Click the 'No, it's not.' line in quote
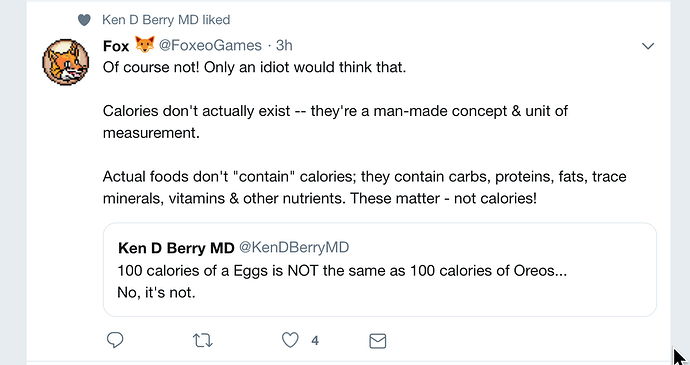The width and height of the screenshot is (690, 365). tap(156, 292)
